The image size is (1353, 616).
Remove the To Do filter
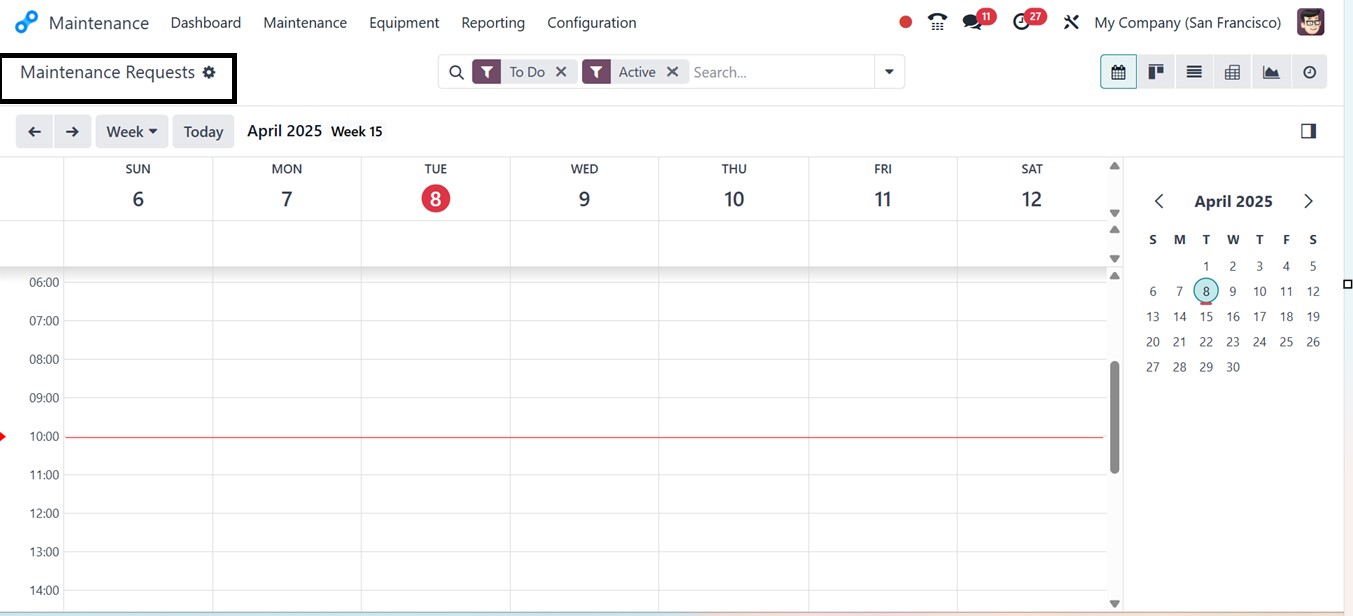(561, 72)
